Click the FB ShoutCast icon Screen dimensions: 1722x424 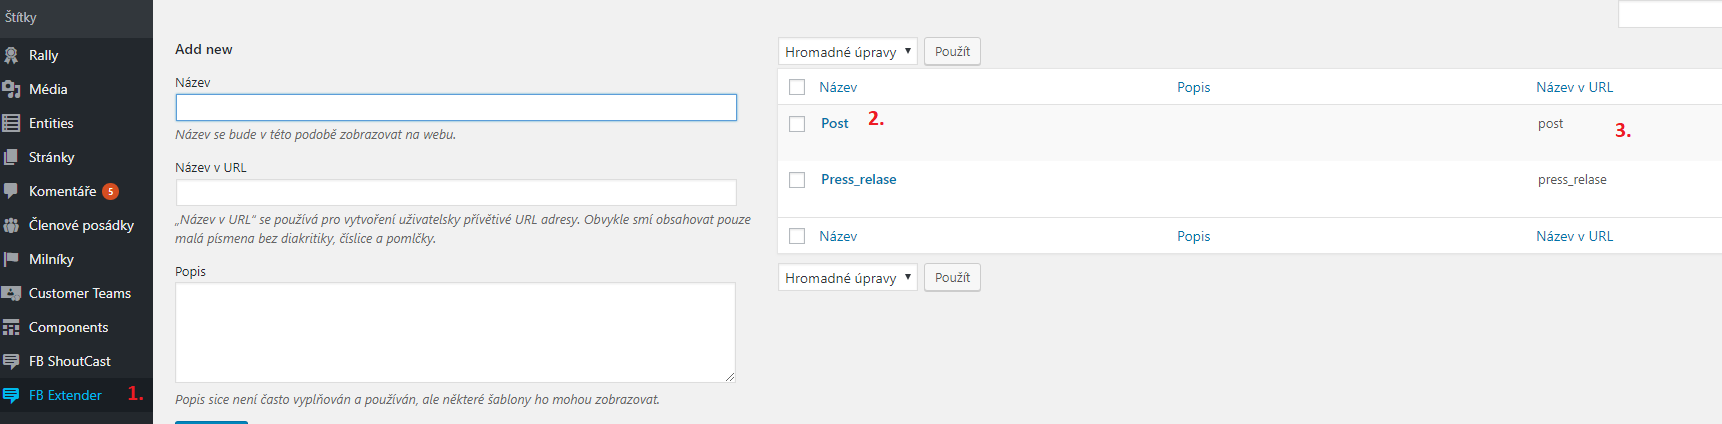pos(11,362)
